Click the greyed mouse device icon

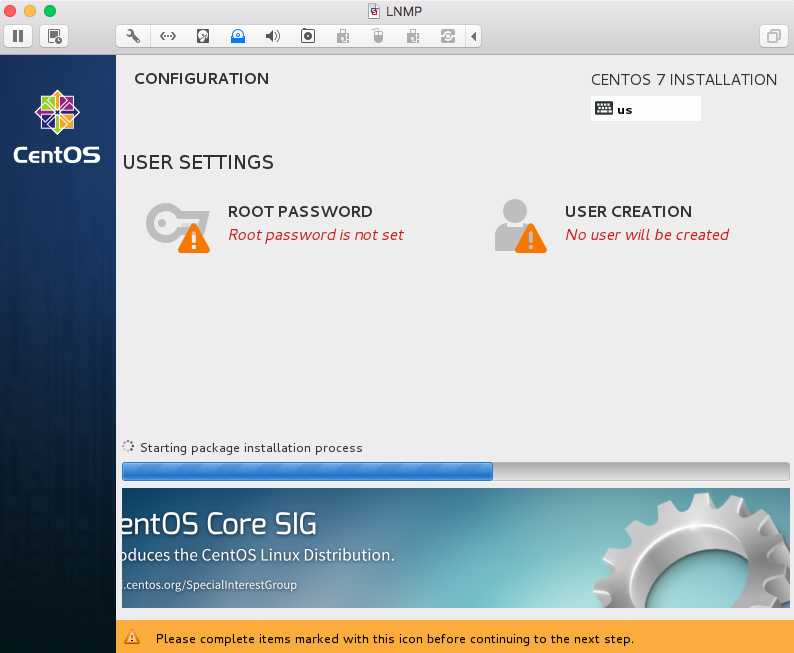tap(378, 36)
